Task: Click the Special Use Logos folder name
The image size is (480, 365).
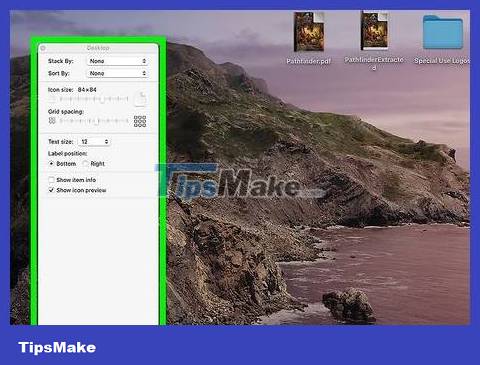Action: pyautogui.click(x=442, y=61)
